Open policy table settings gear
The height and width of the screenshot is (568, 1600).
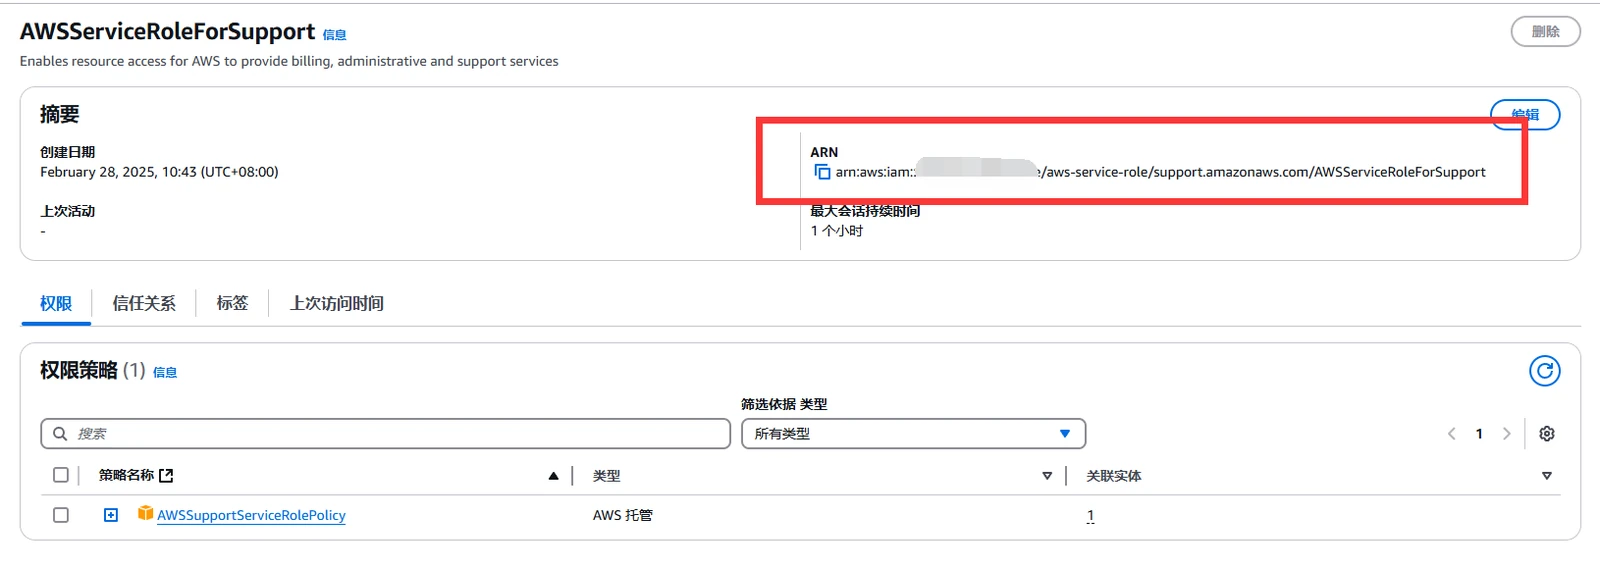(1547, 433)
